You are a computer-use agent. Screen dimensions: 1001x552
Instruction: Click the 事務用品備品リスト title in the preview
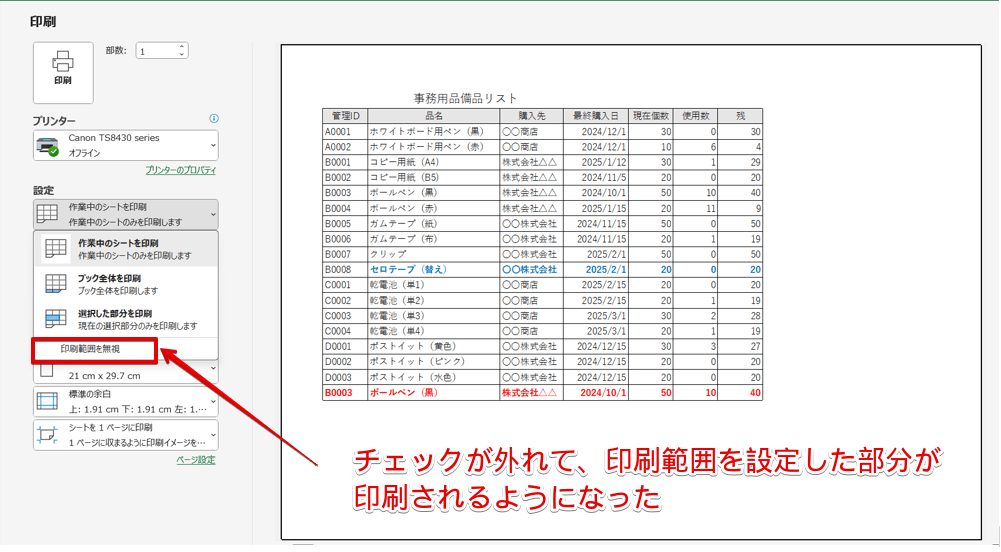coord(465,98)
